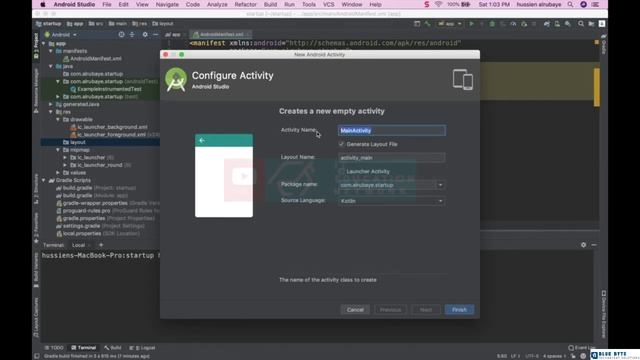Open the Build menu
The width and height of the screenshot is (640, 360).
click(x=270, y=4)
